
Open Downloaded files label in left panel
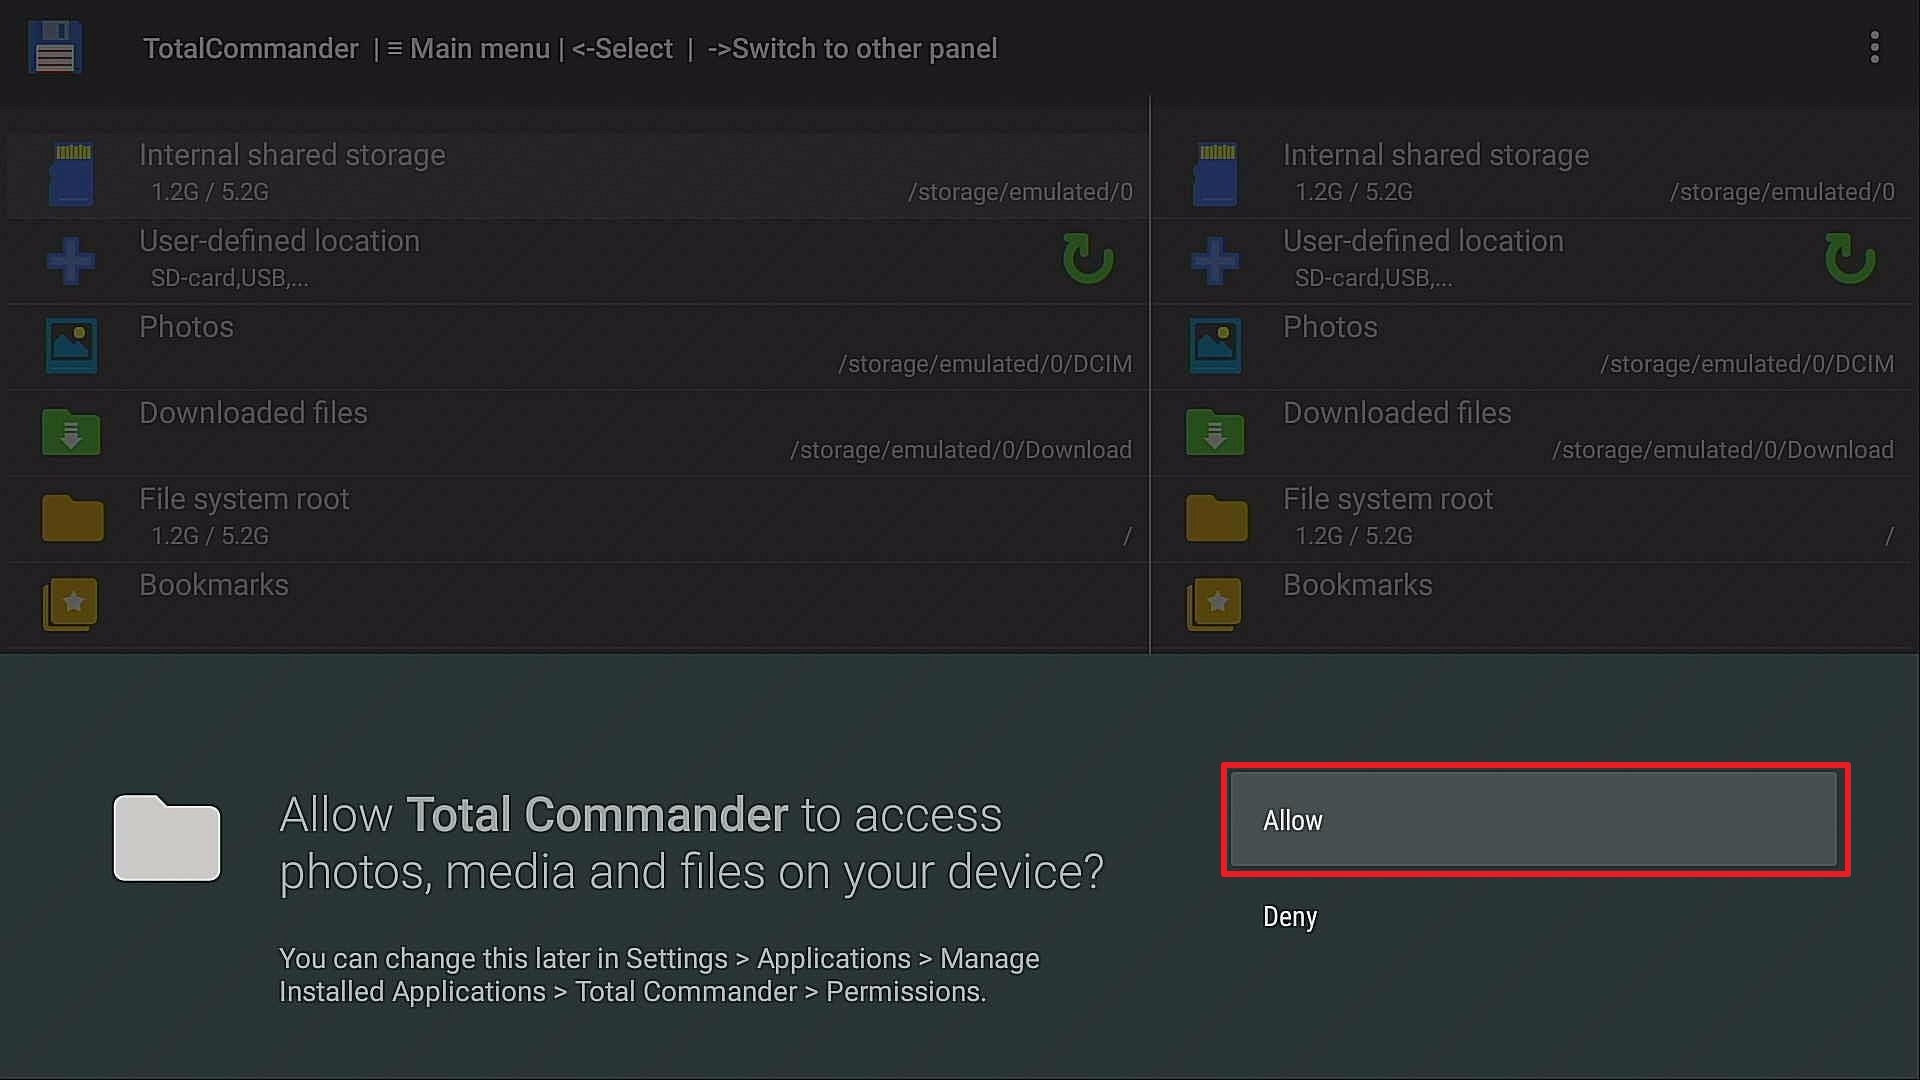click(253, 413)
